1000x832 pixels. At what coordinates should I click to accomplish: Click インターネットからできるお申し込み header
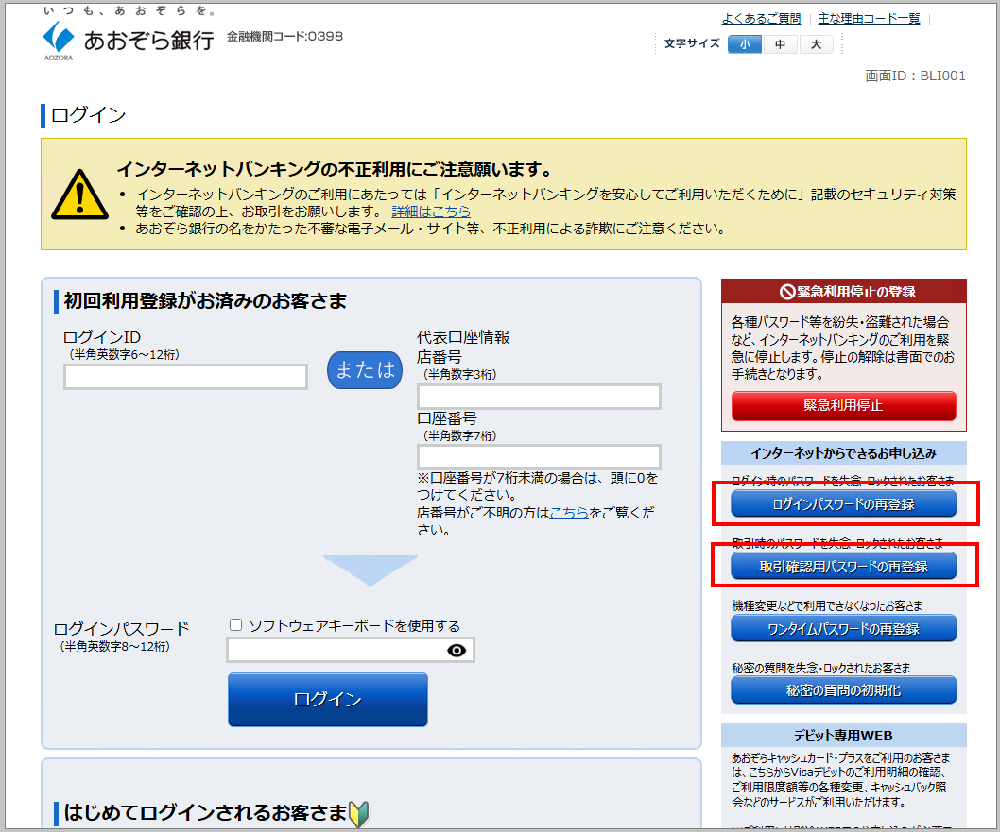pyautogui.click(x=844, y=453)
